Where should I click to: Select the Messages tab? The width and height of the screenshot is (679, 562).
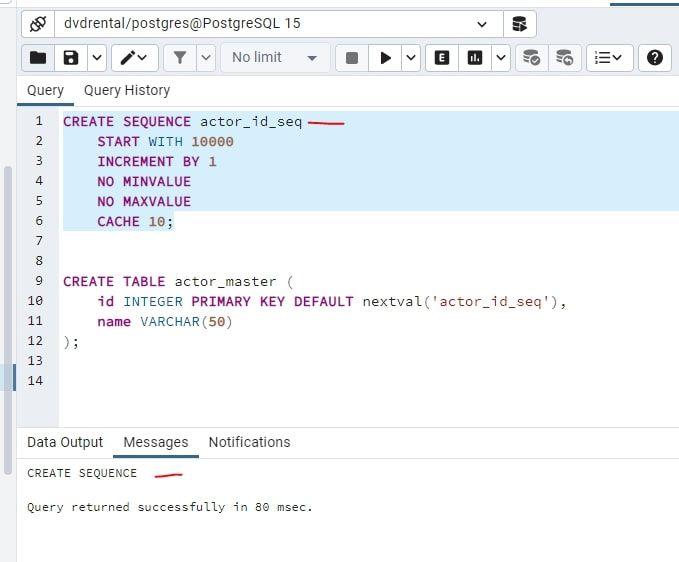156,442
